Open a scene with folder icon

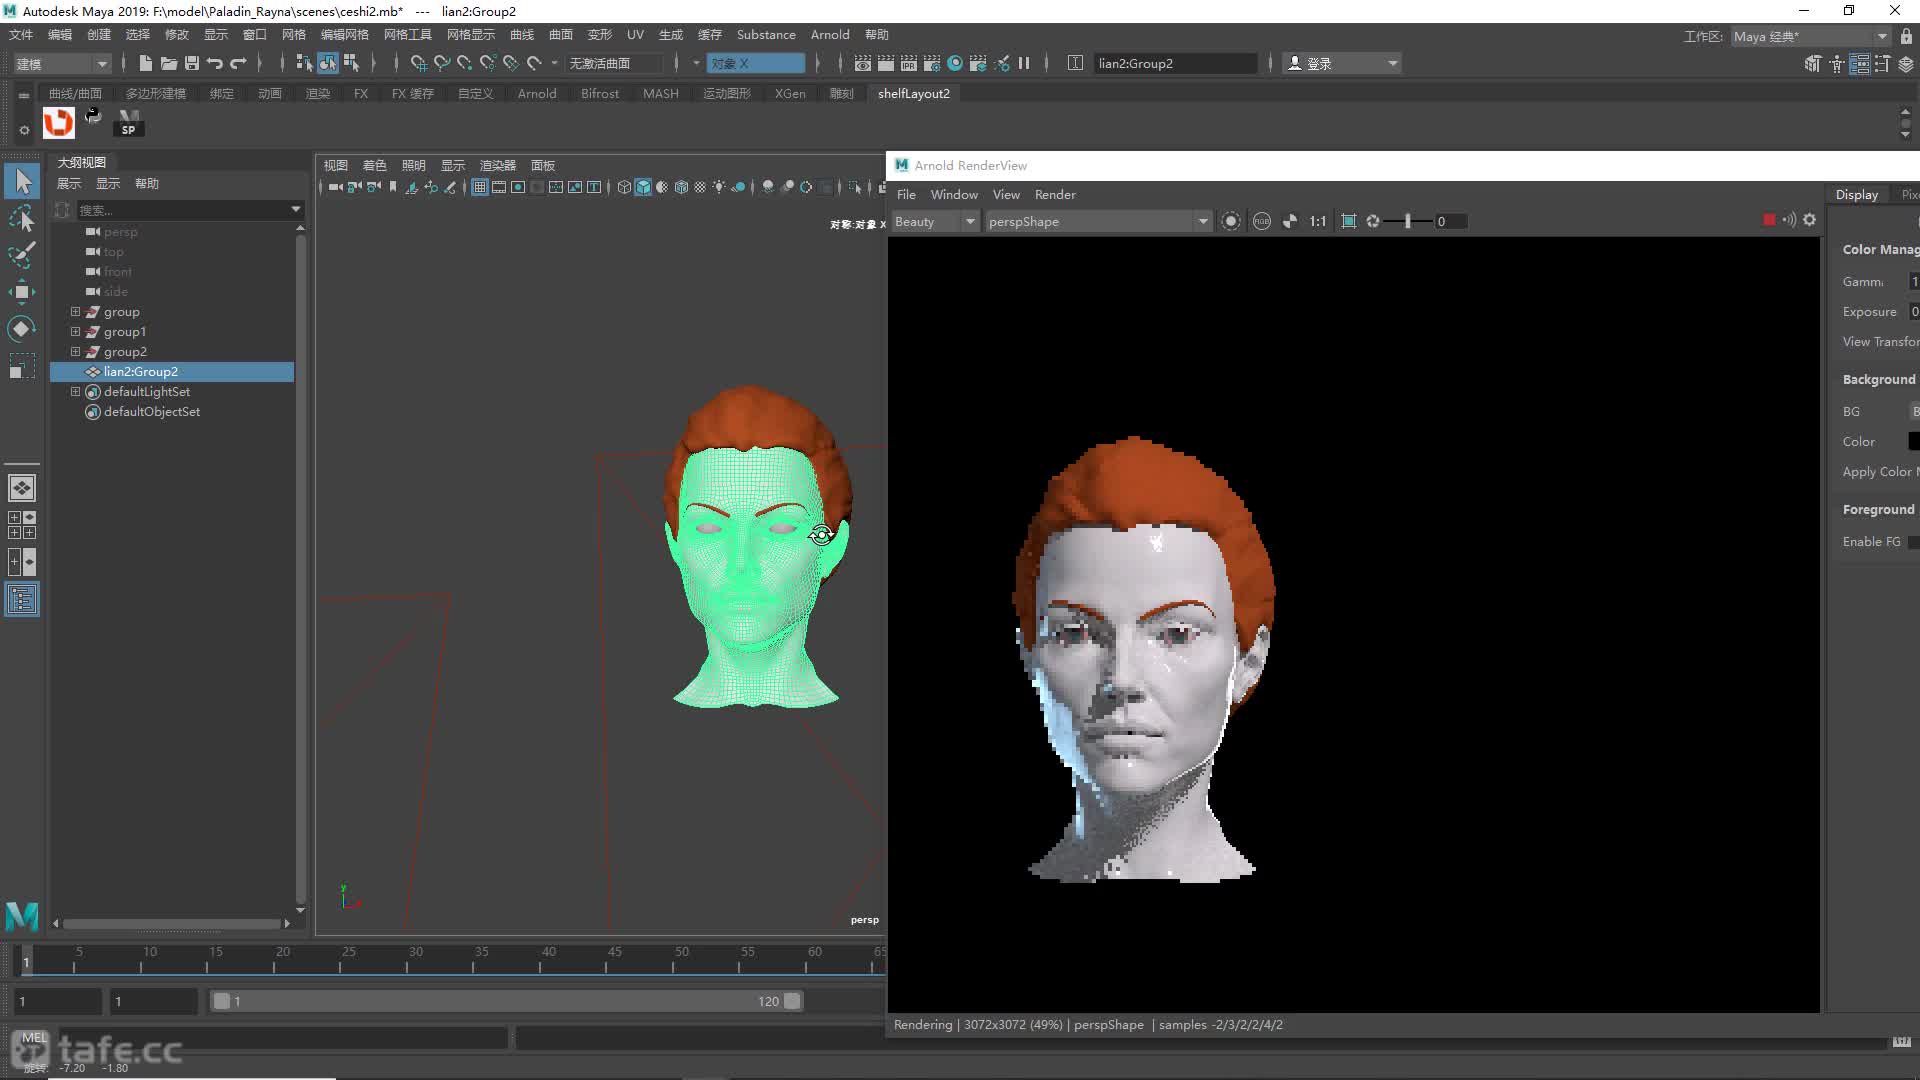coord(169,63)
